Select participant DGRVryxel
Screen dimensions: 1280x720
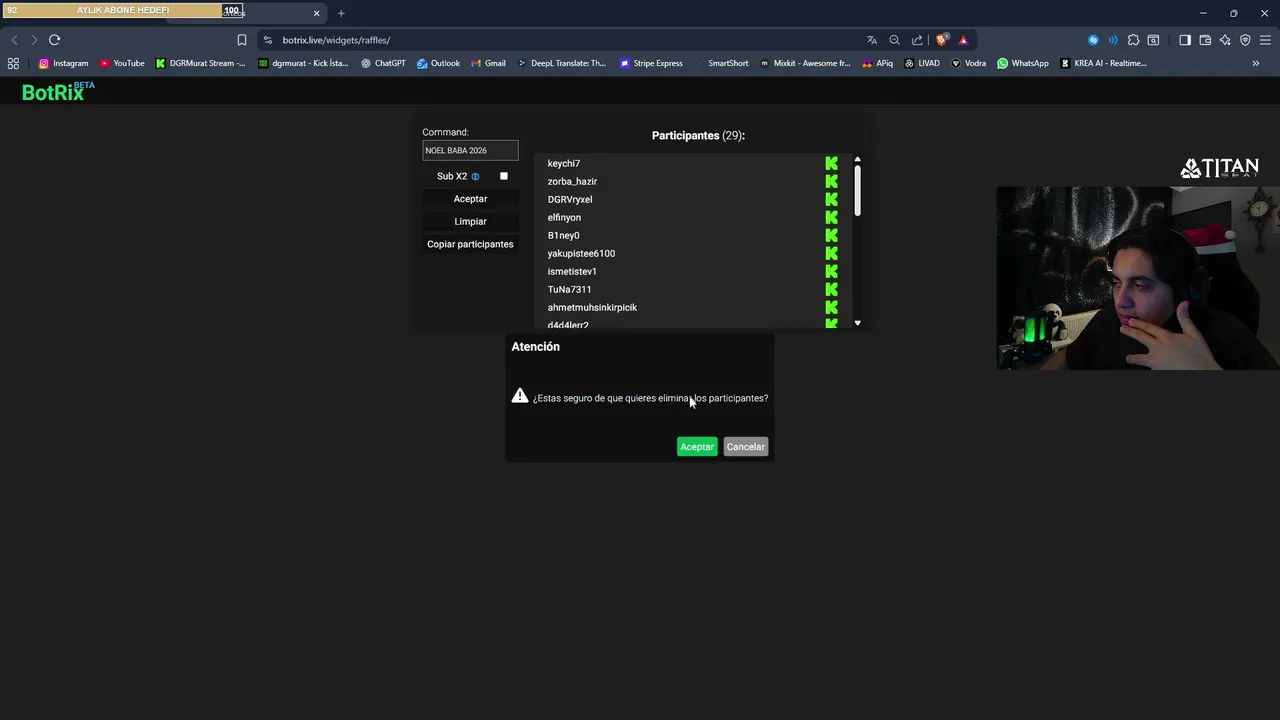[570, 200]
